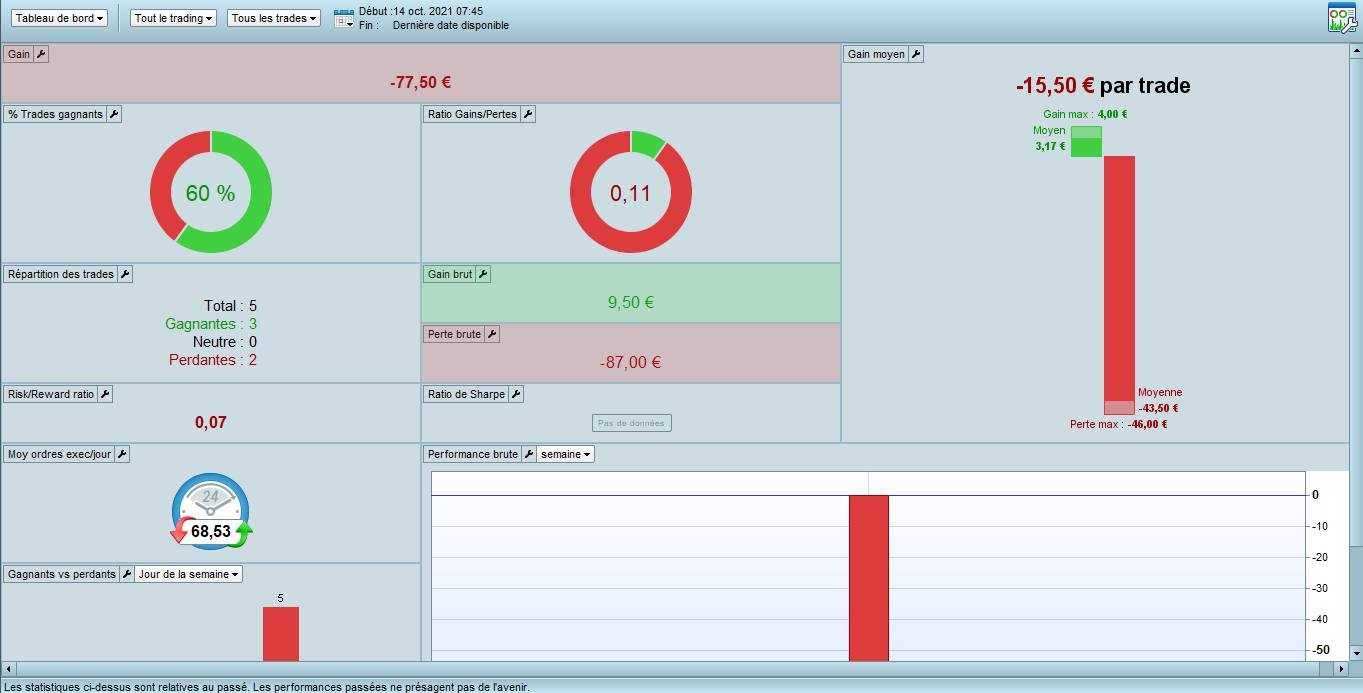Open the Tous les trades dropdown
The image size is (1363, 693).
[x=273, y=18]
